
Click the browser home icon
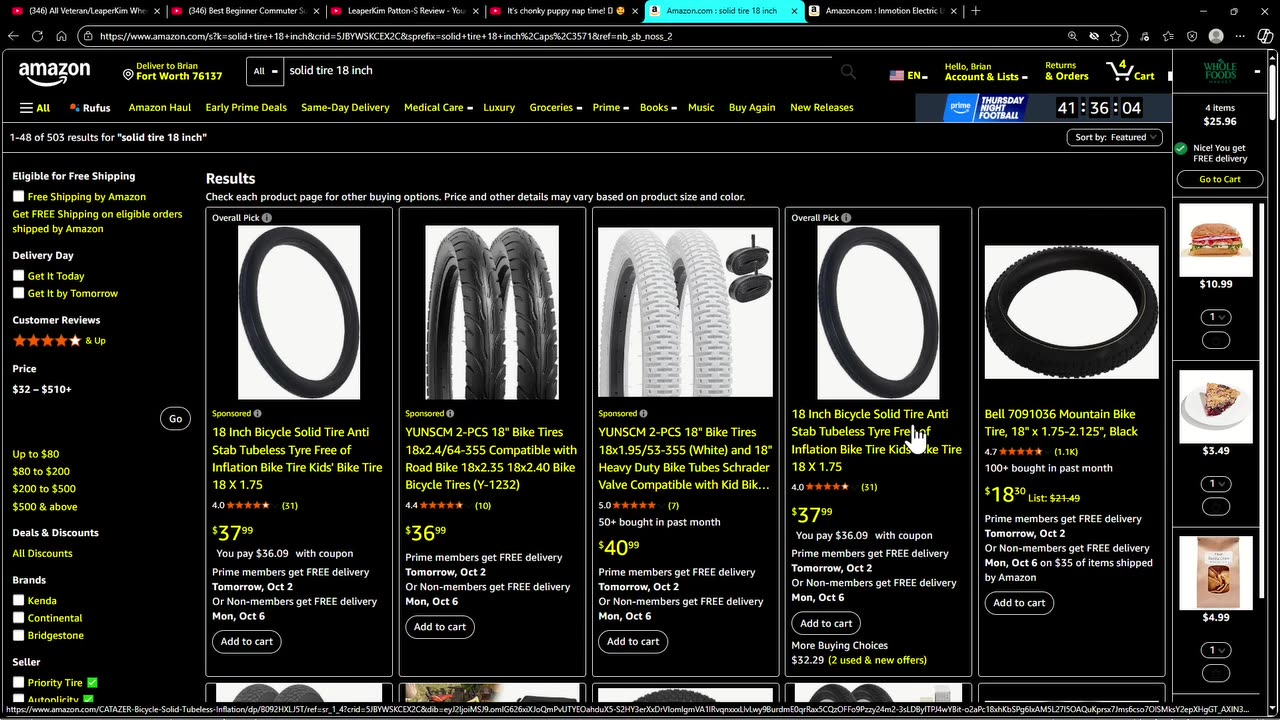[x=61, y=36]
